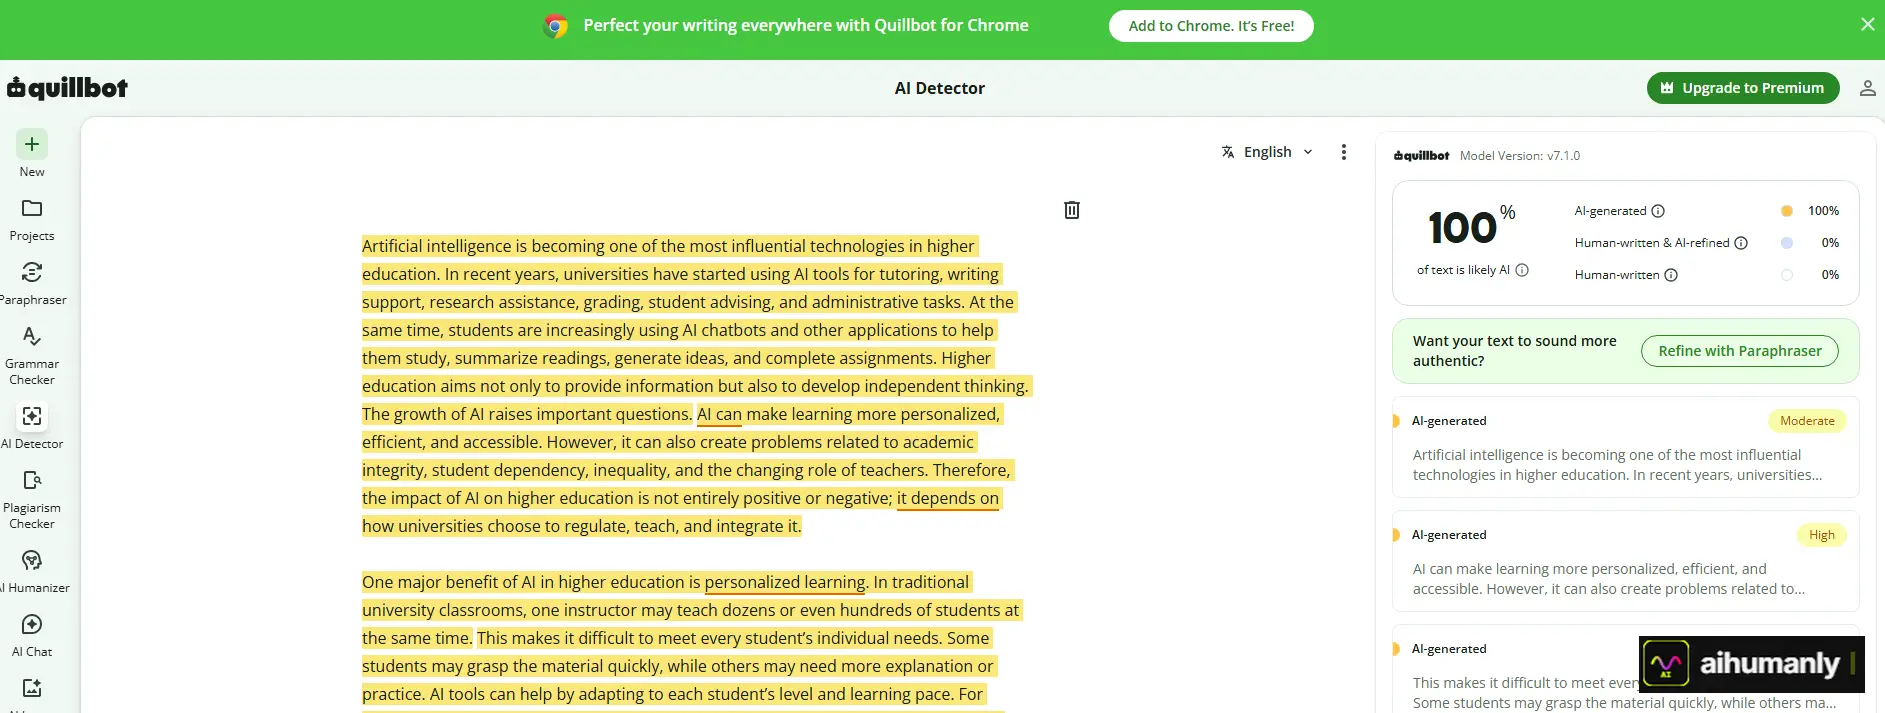The height and width of the screenshot is (713, 1885).
Task: Delete text with the trash icon
Action: [1072, 210]
